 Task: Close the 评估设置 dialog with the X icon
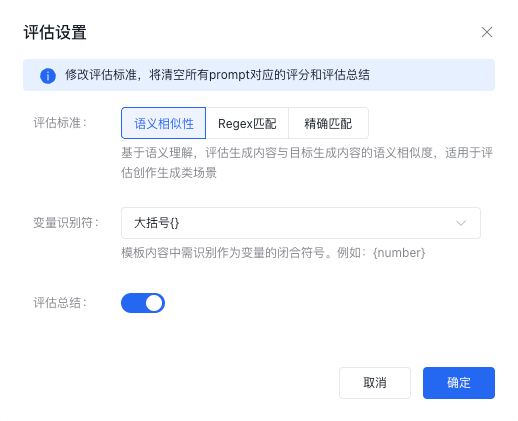487,32
